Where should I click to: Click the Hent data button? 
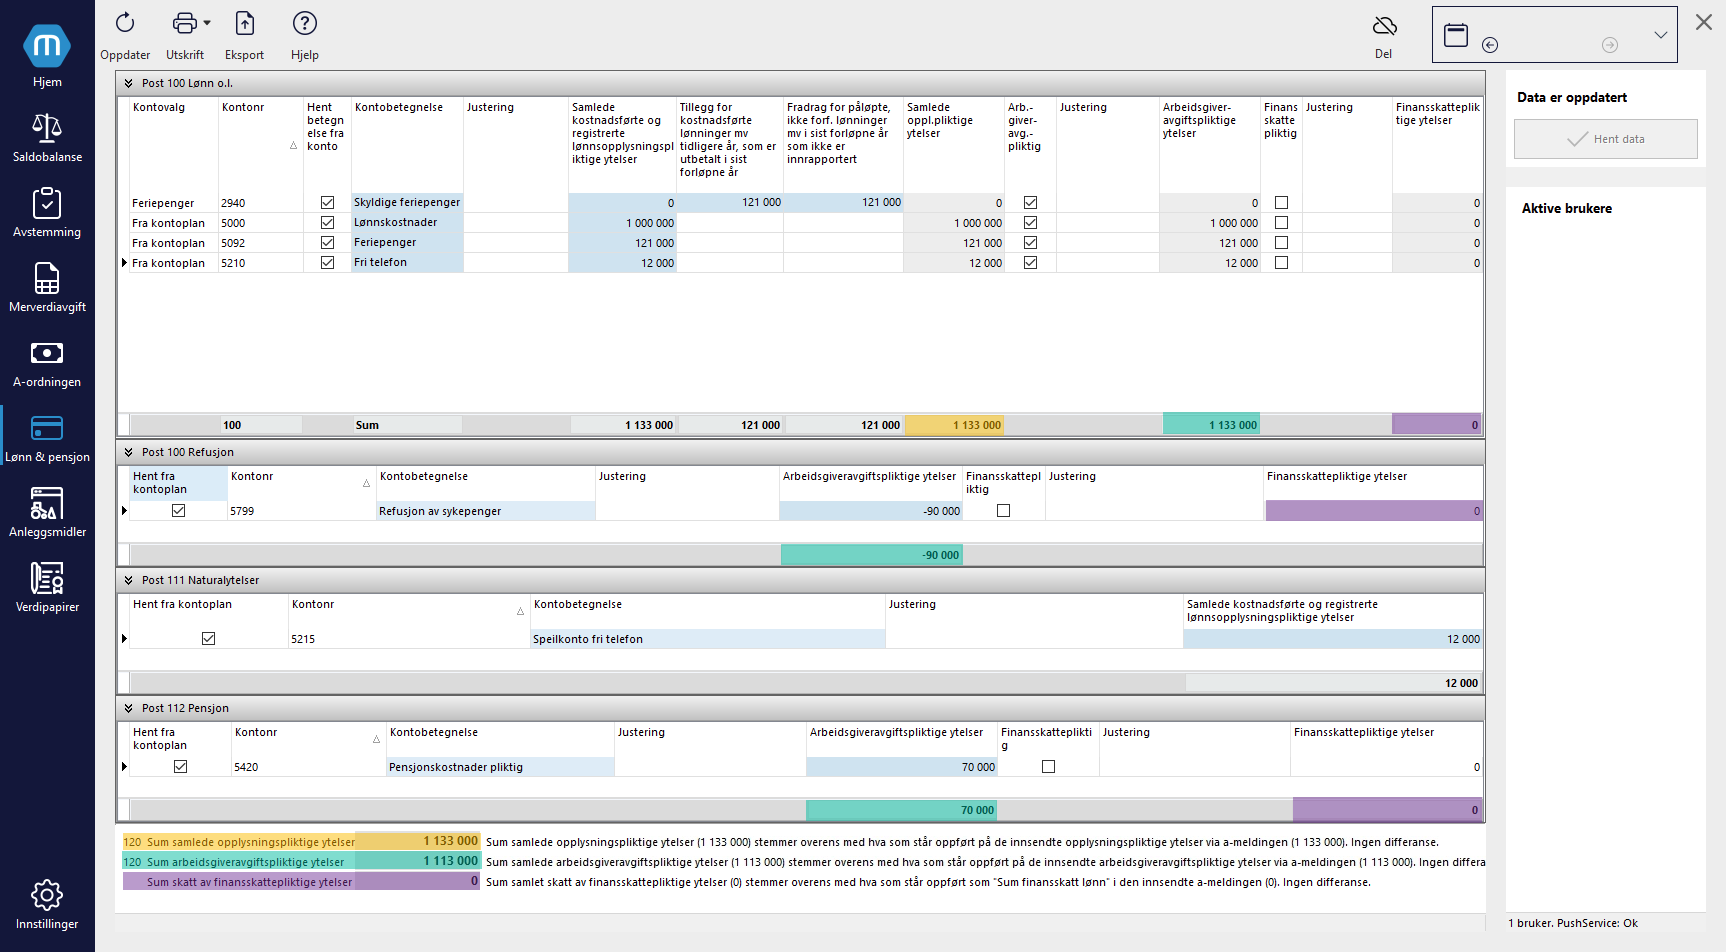pos(1605,139)
